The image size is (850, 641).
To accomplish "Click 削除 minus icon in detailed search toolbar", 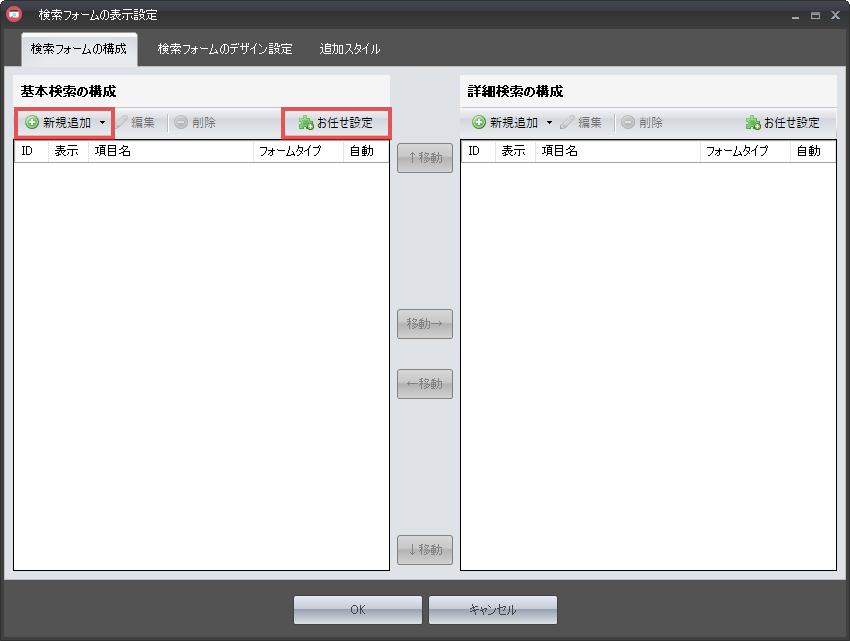I will pyautogui.click(x=627, y=123).
